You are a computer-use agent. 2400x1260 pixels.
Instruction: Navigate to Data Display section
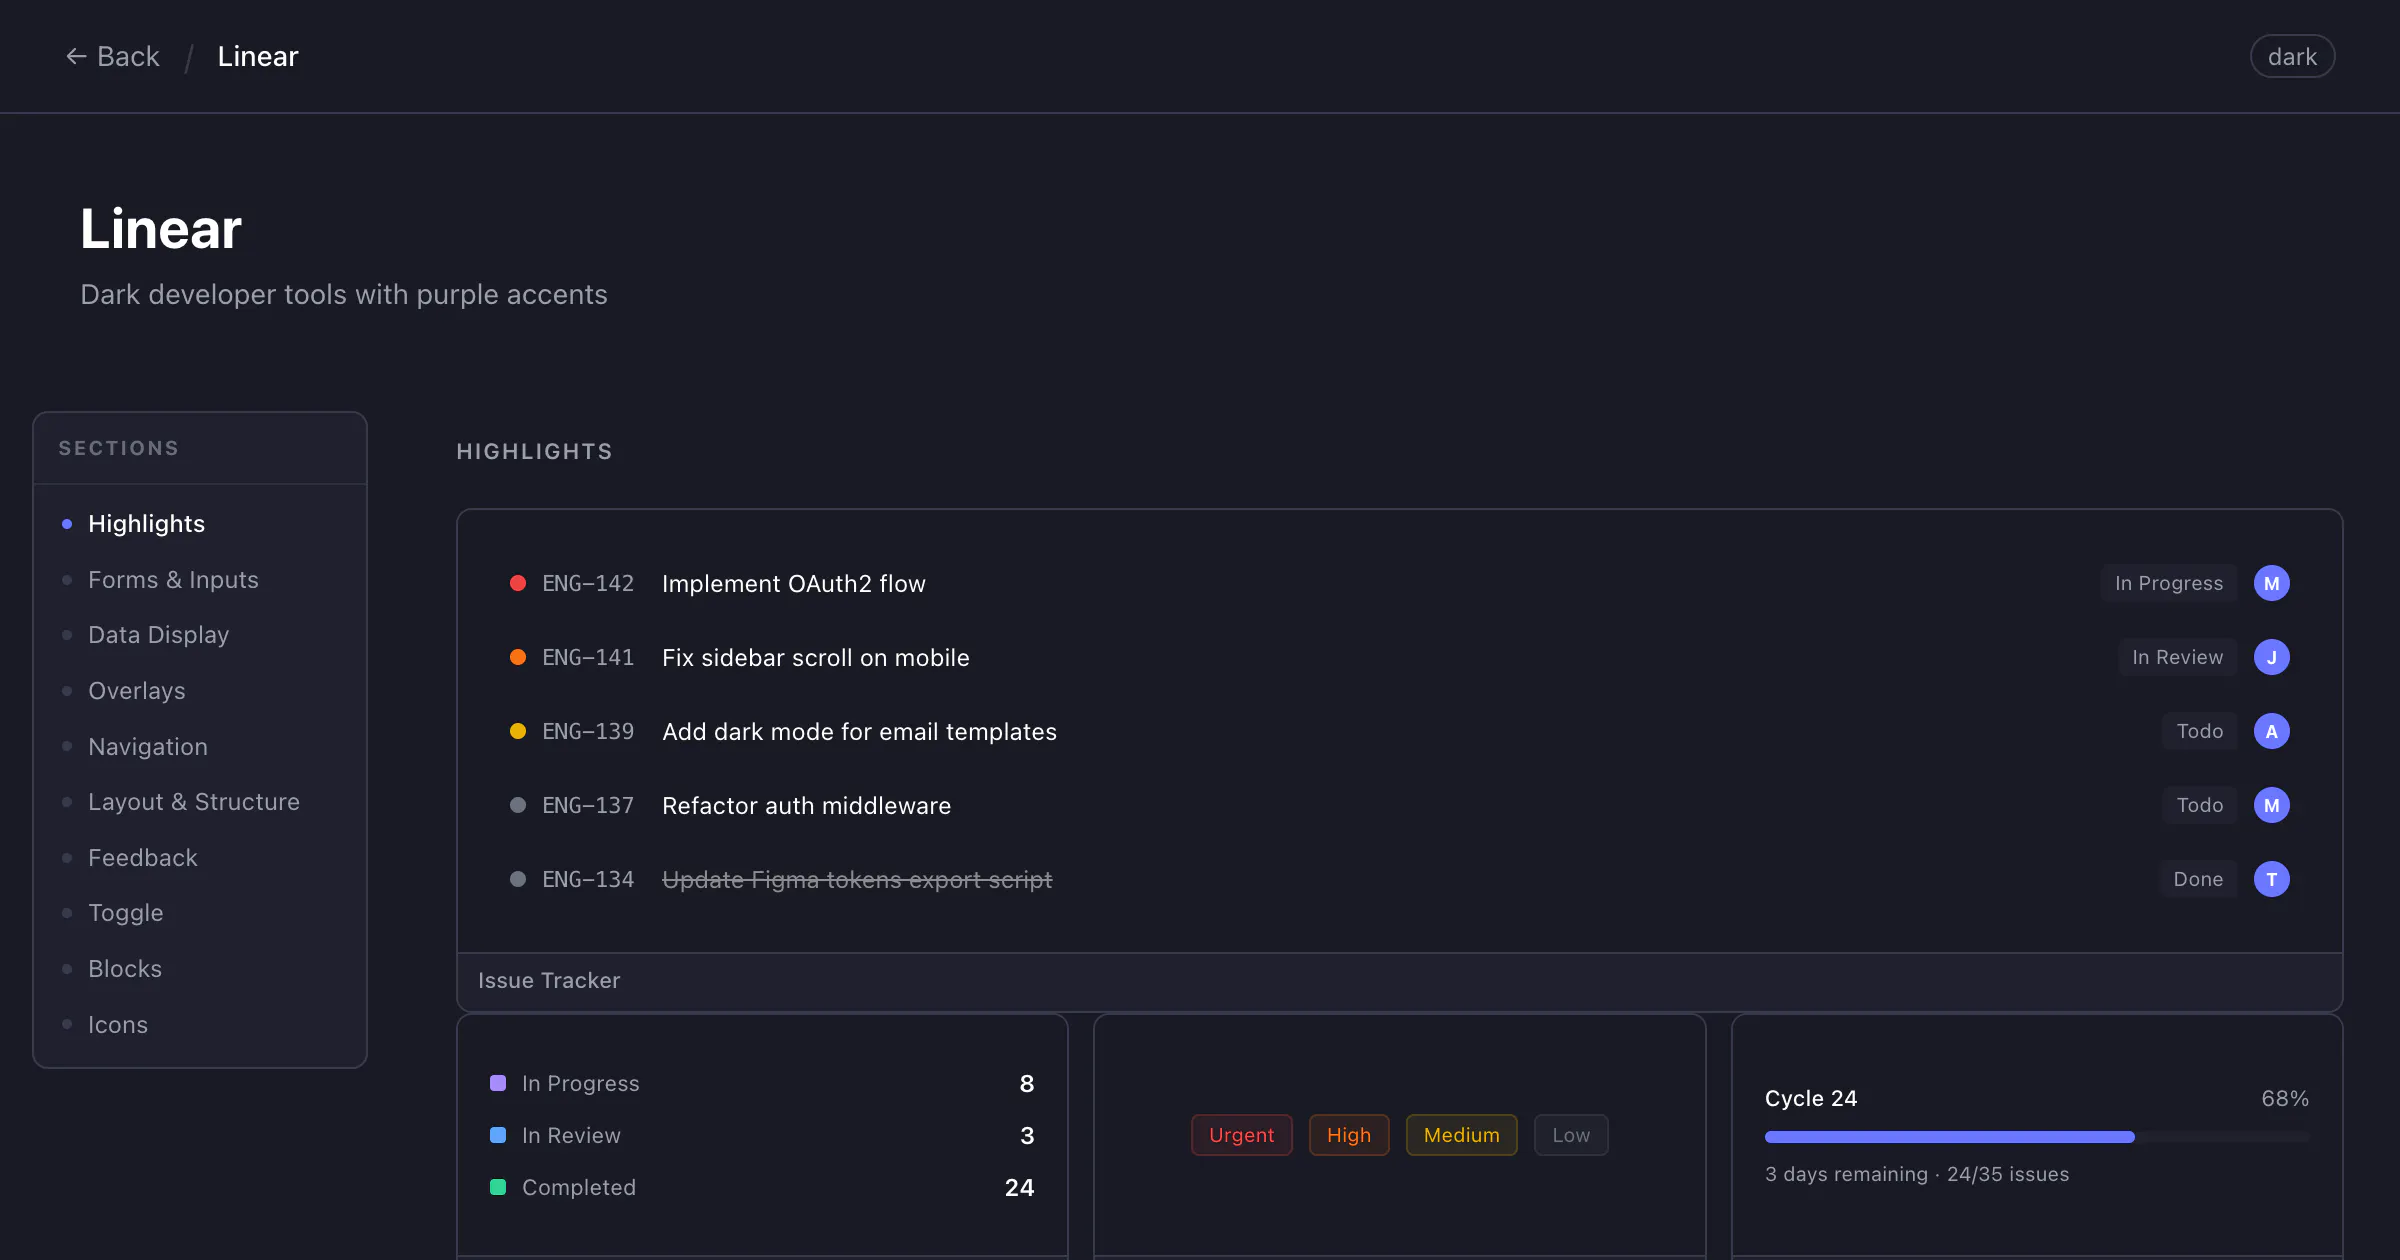point(158,635)
